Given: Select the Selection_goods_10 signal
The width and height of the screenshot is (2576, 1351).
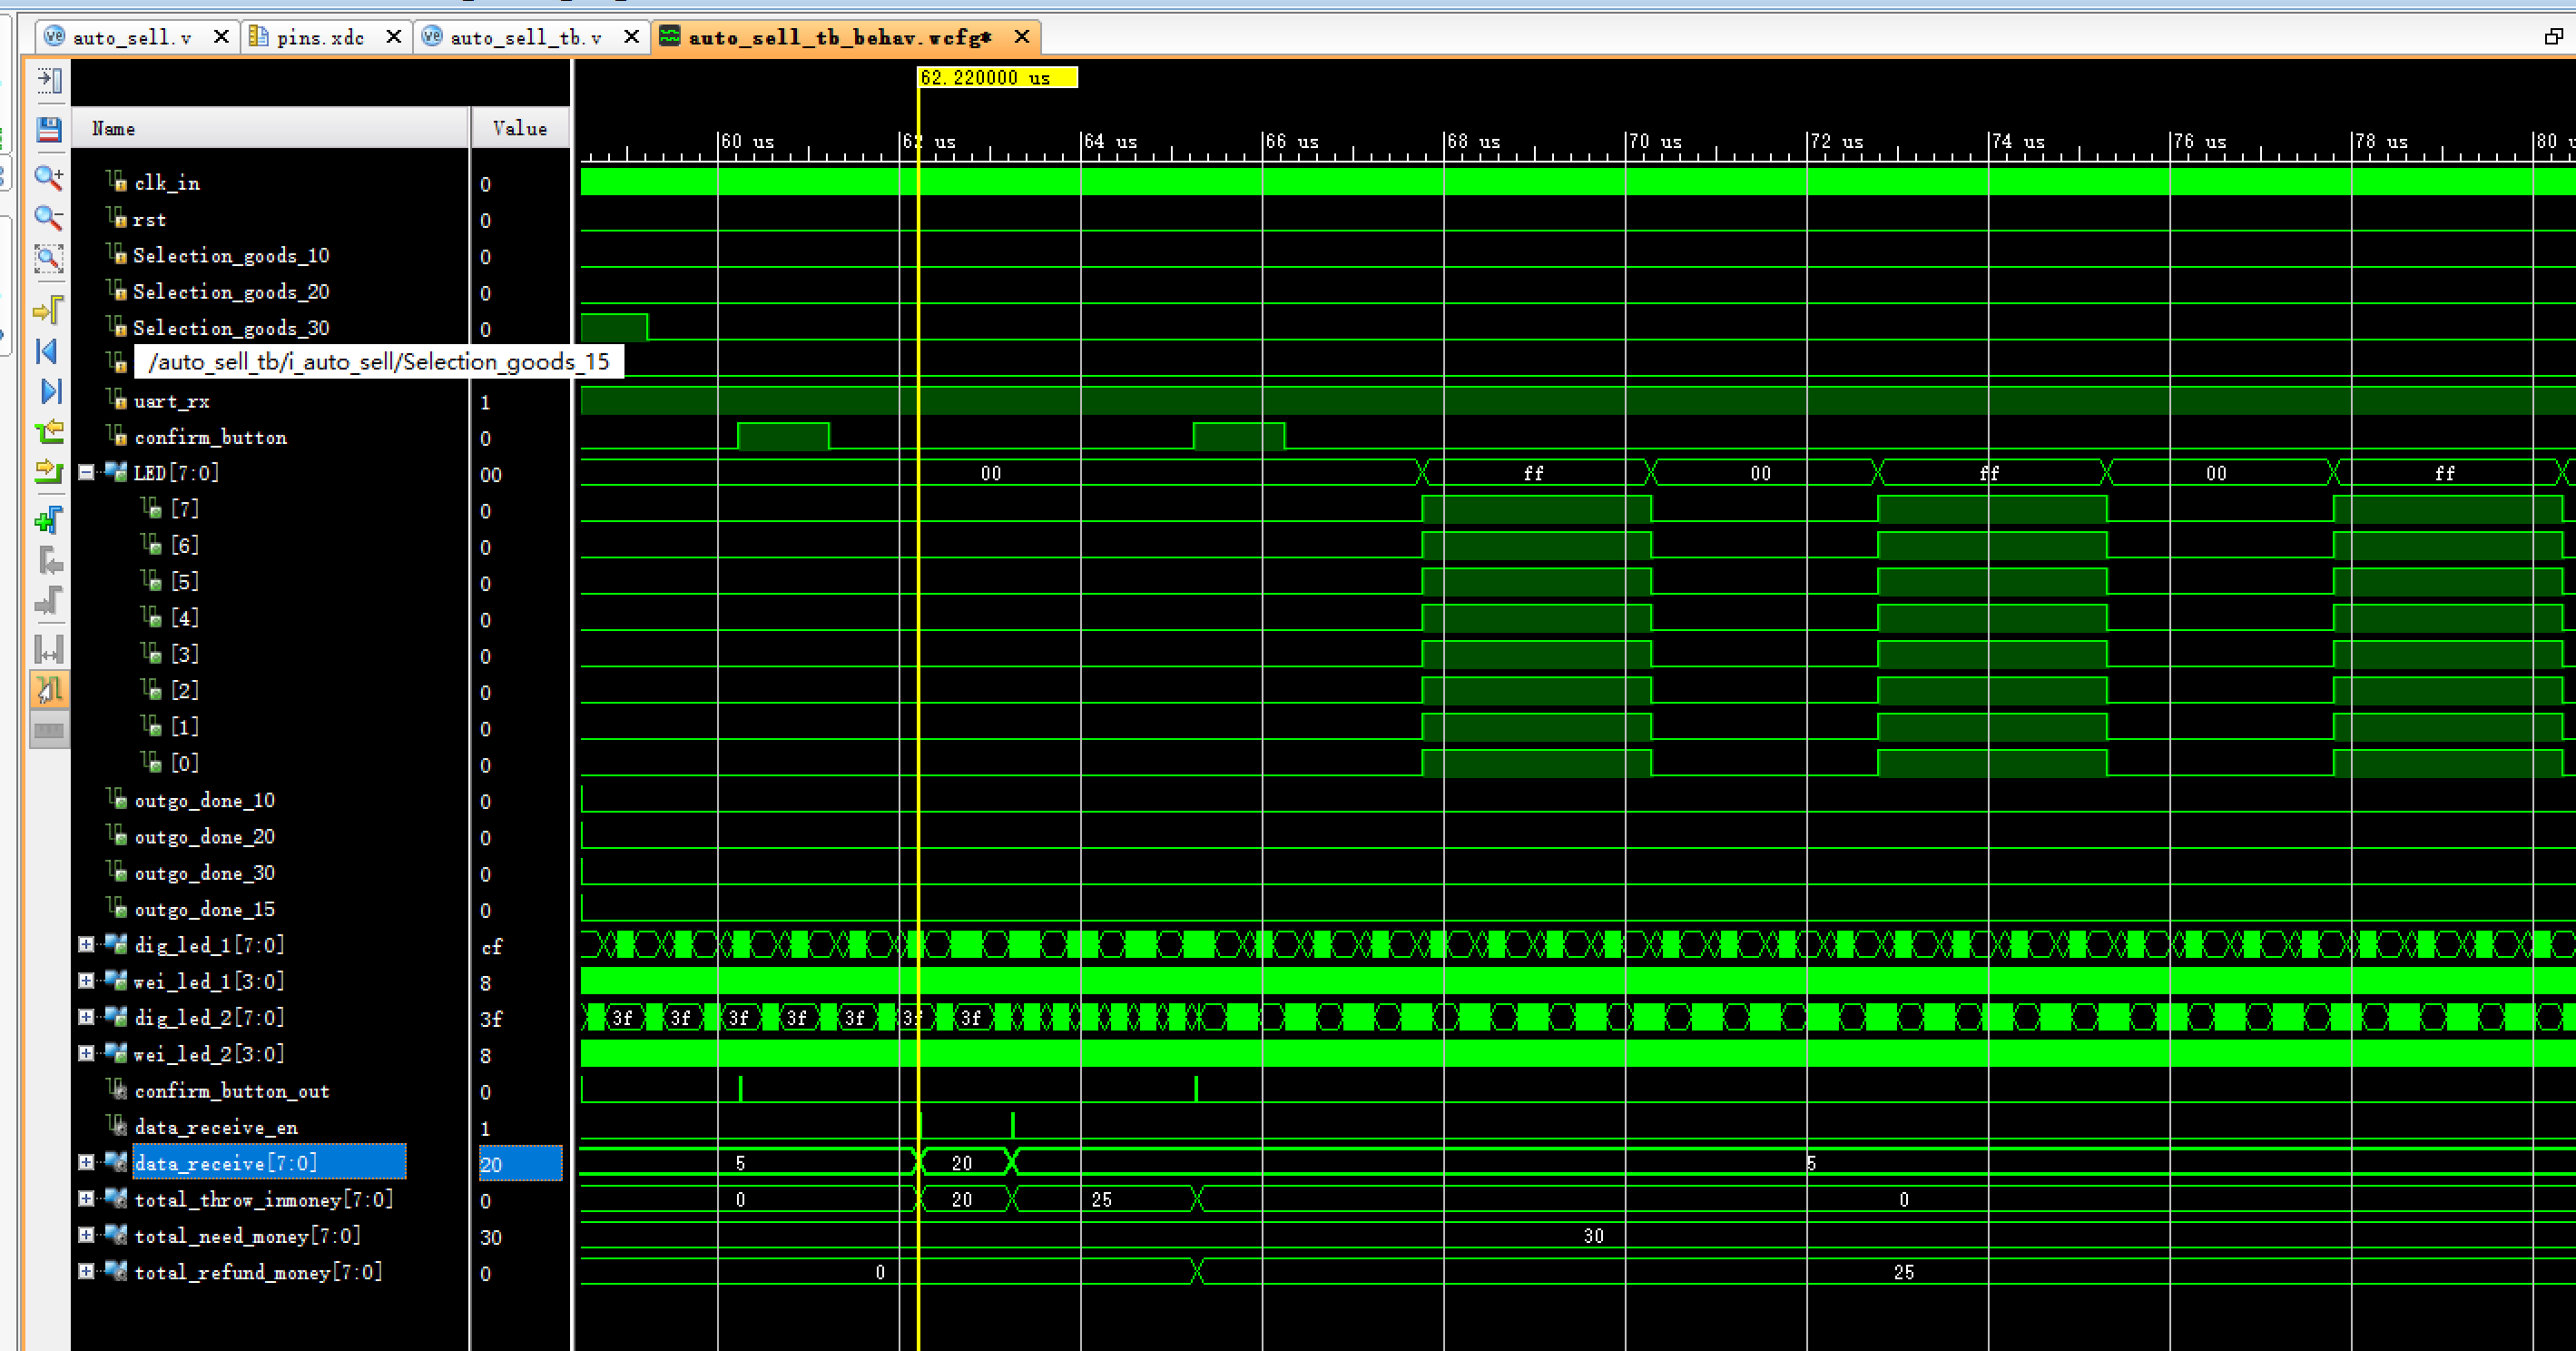Looking at the screenshot, I should click(x=231, y=256).
